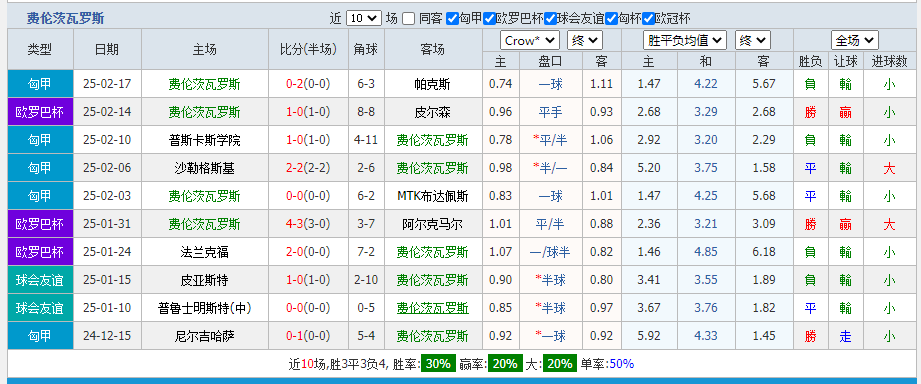Open the 终 dropdown next to Crow*
Screen dimensions: 921x384
(585, 41)
